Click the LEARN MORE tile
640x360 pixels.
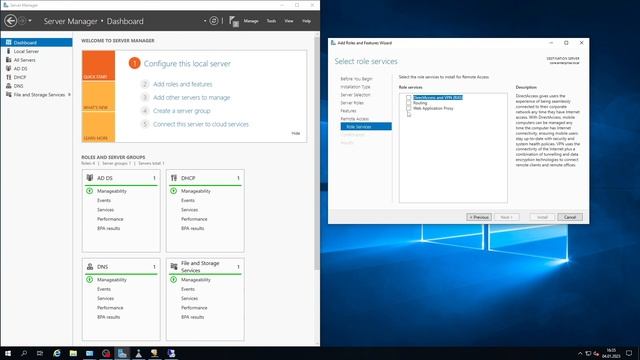[98, 127]
